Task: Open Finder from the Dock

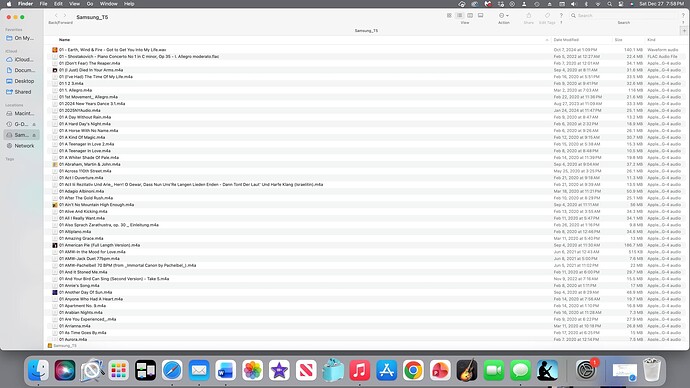Action: pyautogui.click(x=38, y=370)
